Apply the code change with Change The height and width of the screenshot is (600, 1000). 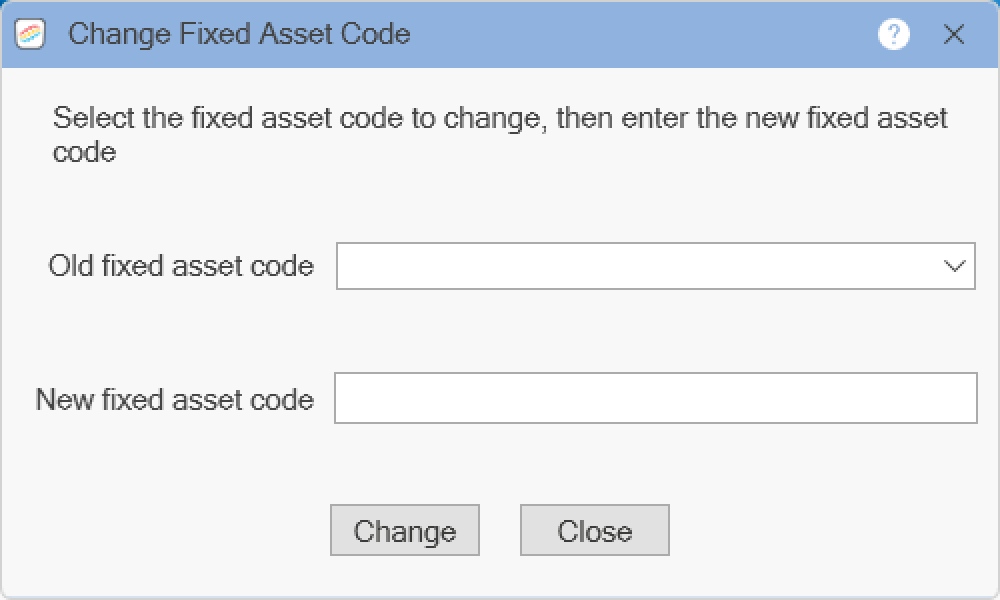pos(405,531)
